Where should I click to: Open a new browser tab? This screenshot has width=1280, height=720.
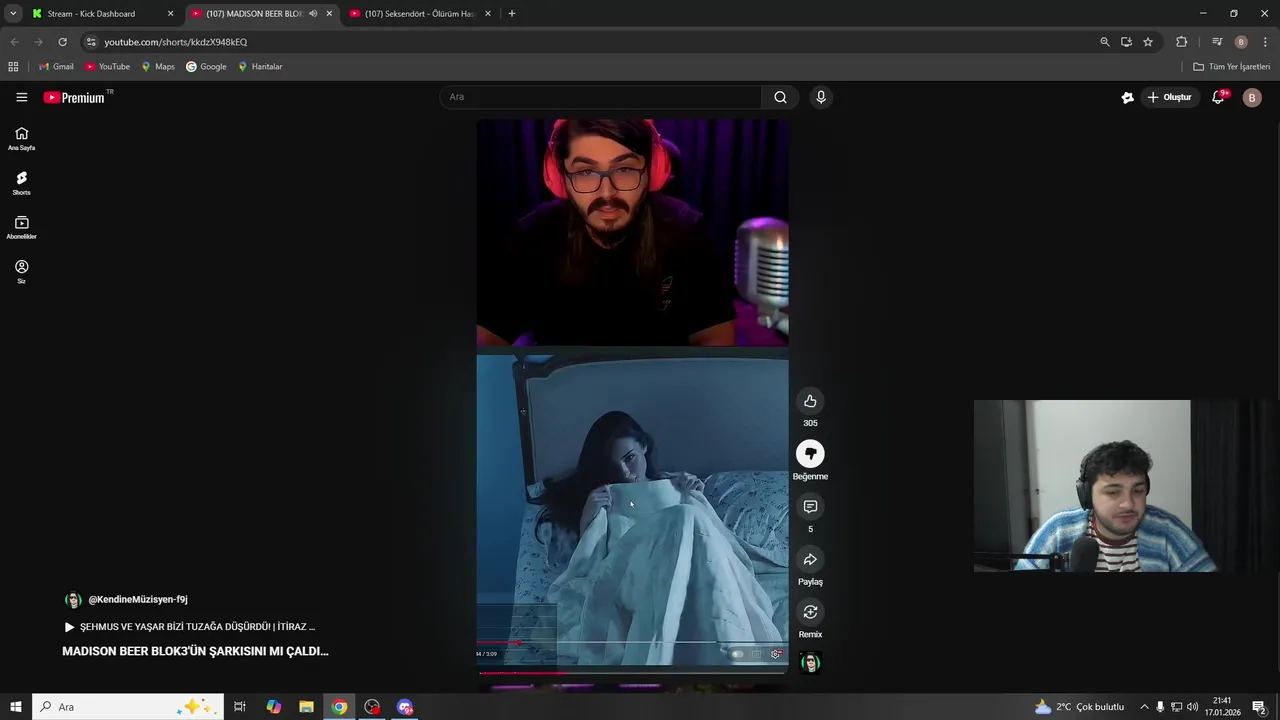512,14
